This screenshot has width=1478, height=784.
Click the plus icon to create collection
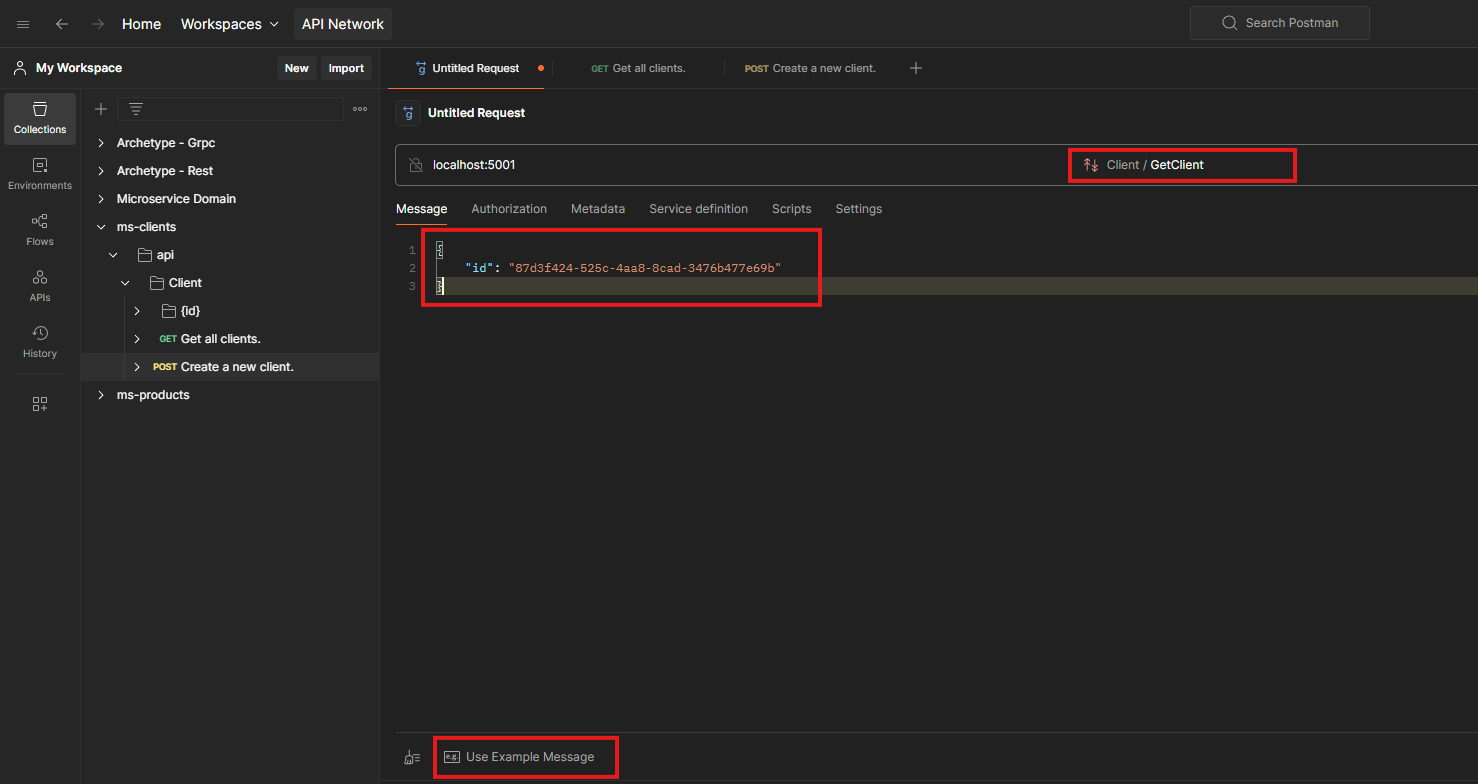pyautogui.click(x=101, y=109)
